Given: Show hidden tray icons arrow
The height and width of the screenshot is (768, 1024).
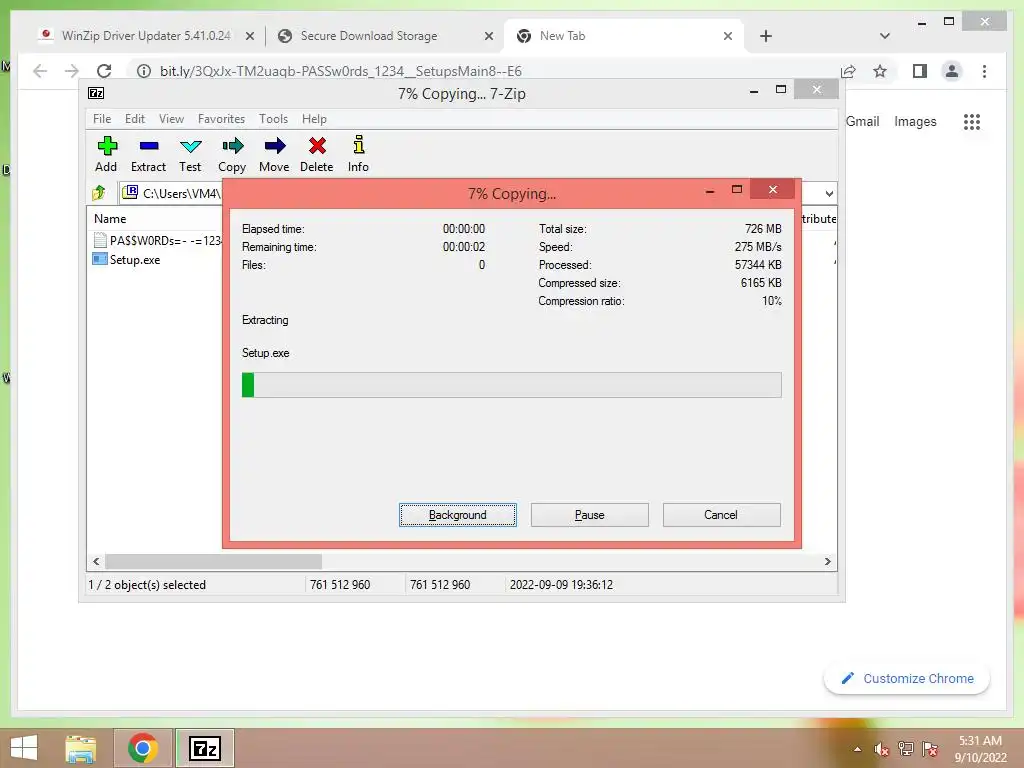Looking at the screenshot, I should [x=857, y=749].
